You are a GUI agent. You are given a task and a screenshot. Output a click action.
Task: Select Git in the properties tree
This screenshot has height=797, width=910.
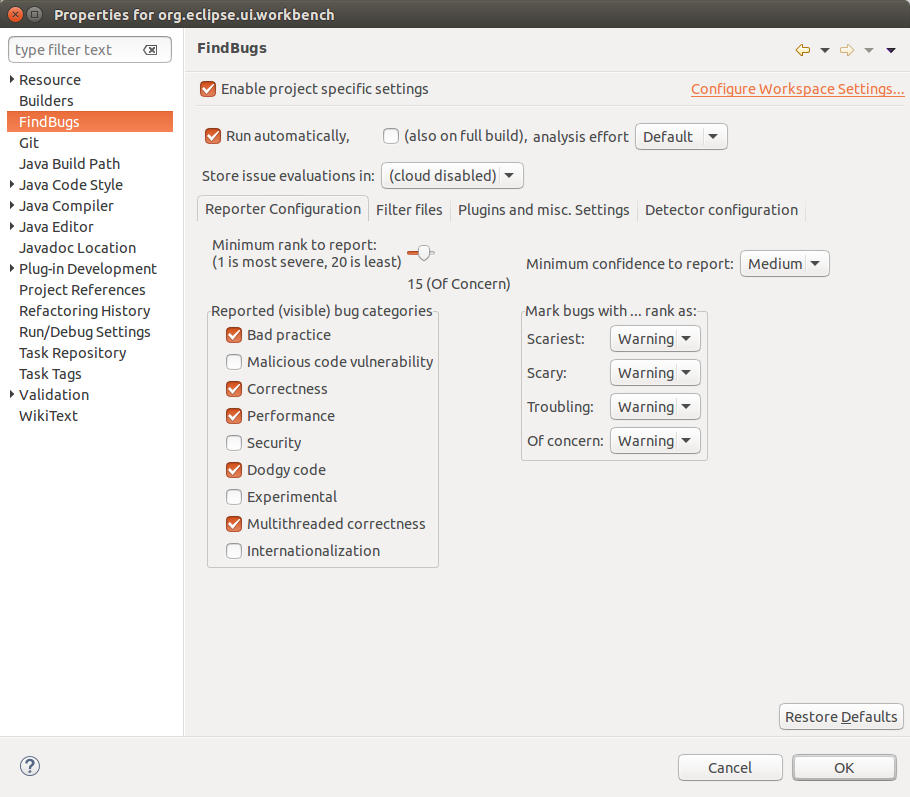click(29, 143)
